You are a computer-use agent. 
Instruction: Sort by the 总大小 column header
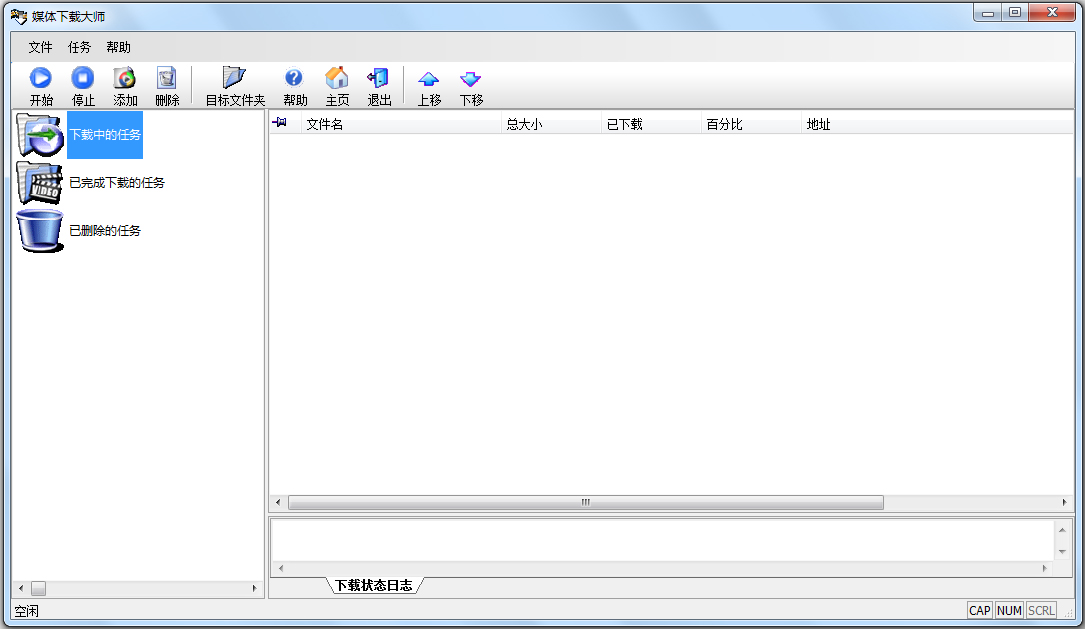pos(551,125)
